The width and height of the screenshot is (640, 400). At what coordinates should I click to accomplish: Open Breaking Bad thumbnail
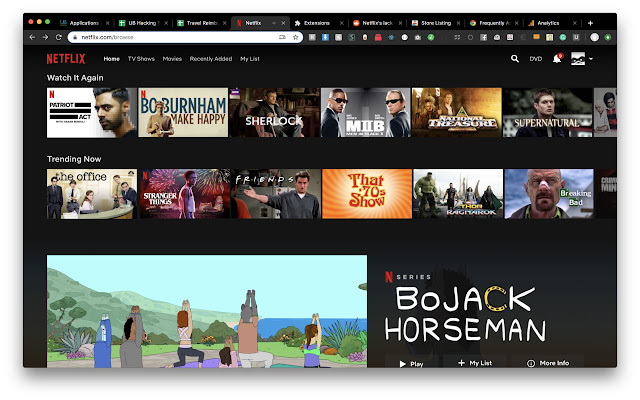coord(549,194)
